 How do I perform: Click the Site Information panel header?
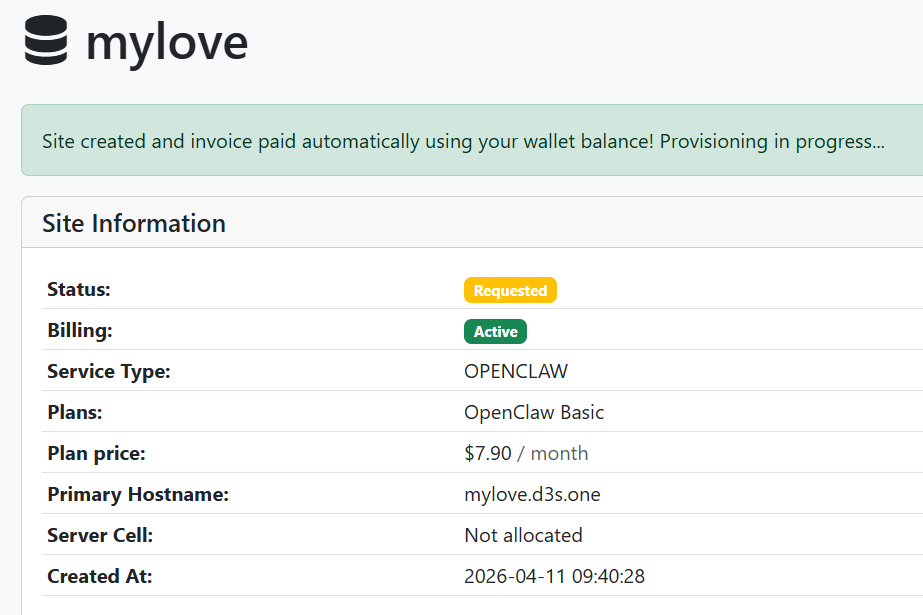coord(134,223)
